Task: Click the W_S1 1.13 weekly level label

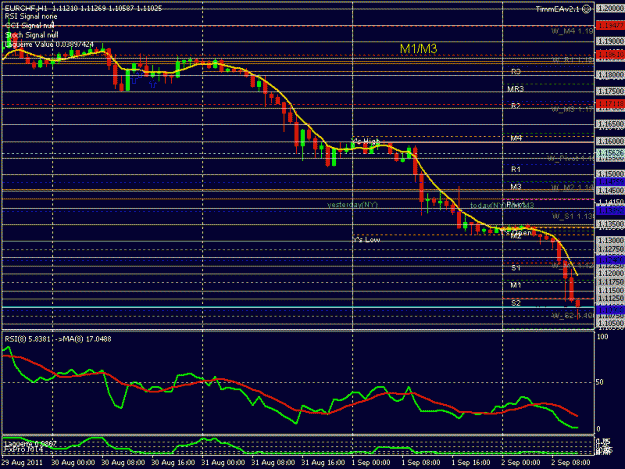Action: (572, 216)
